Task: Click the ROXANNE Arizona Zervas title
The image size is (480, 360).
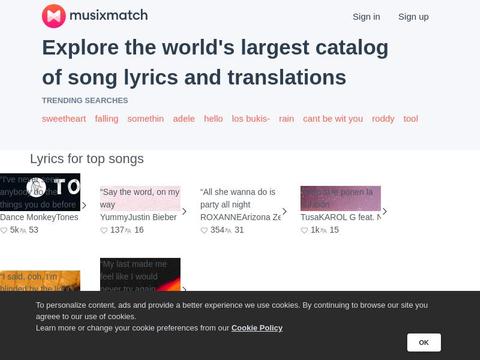Action: [x=241, y=217]
